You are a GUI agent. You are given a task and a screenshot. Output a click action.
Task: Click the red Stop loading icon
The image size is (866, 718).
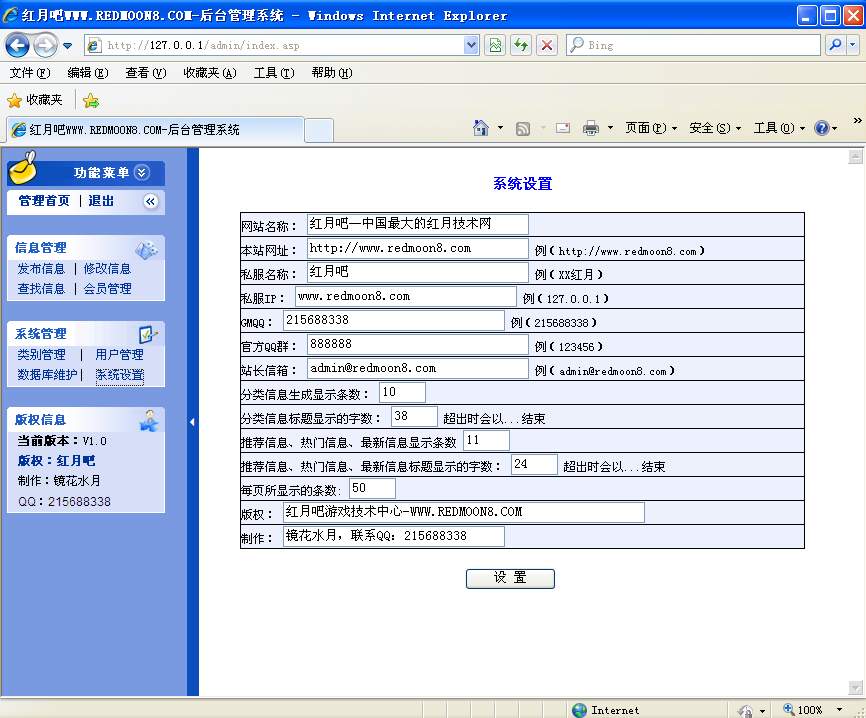click(547, 45)
